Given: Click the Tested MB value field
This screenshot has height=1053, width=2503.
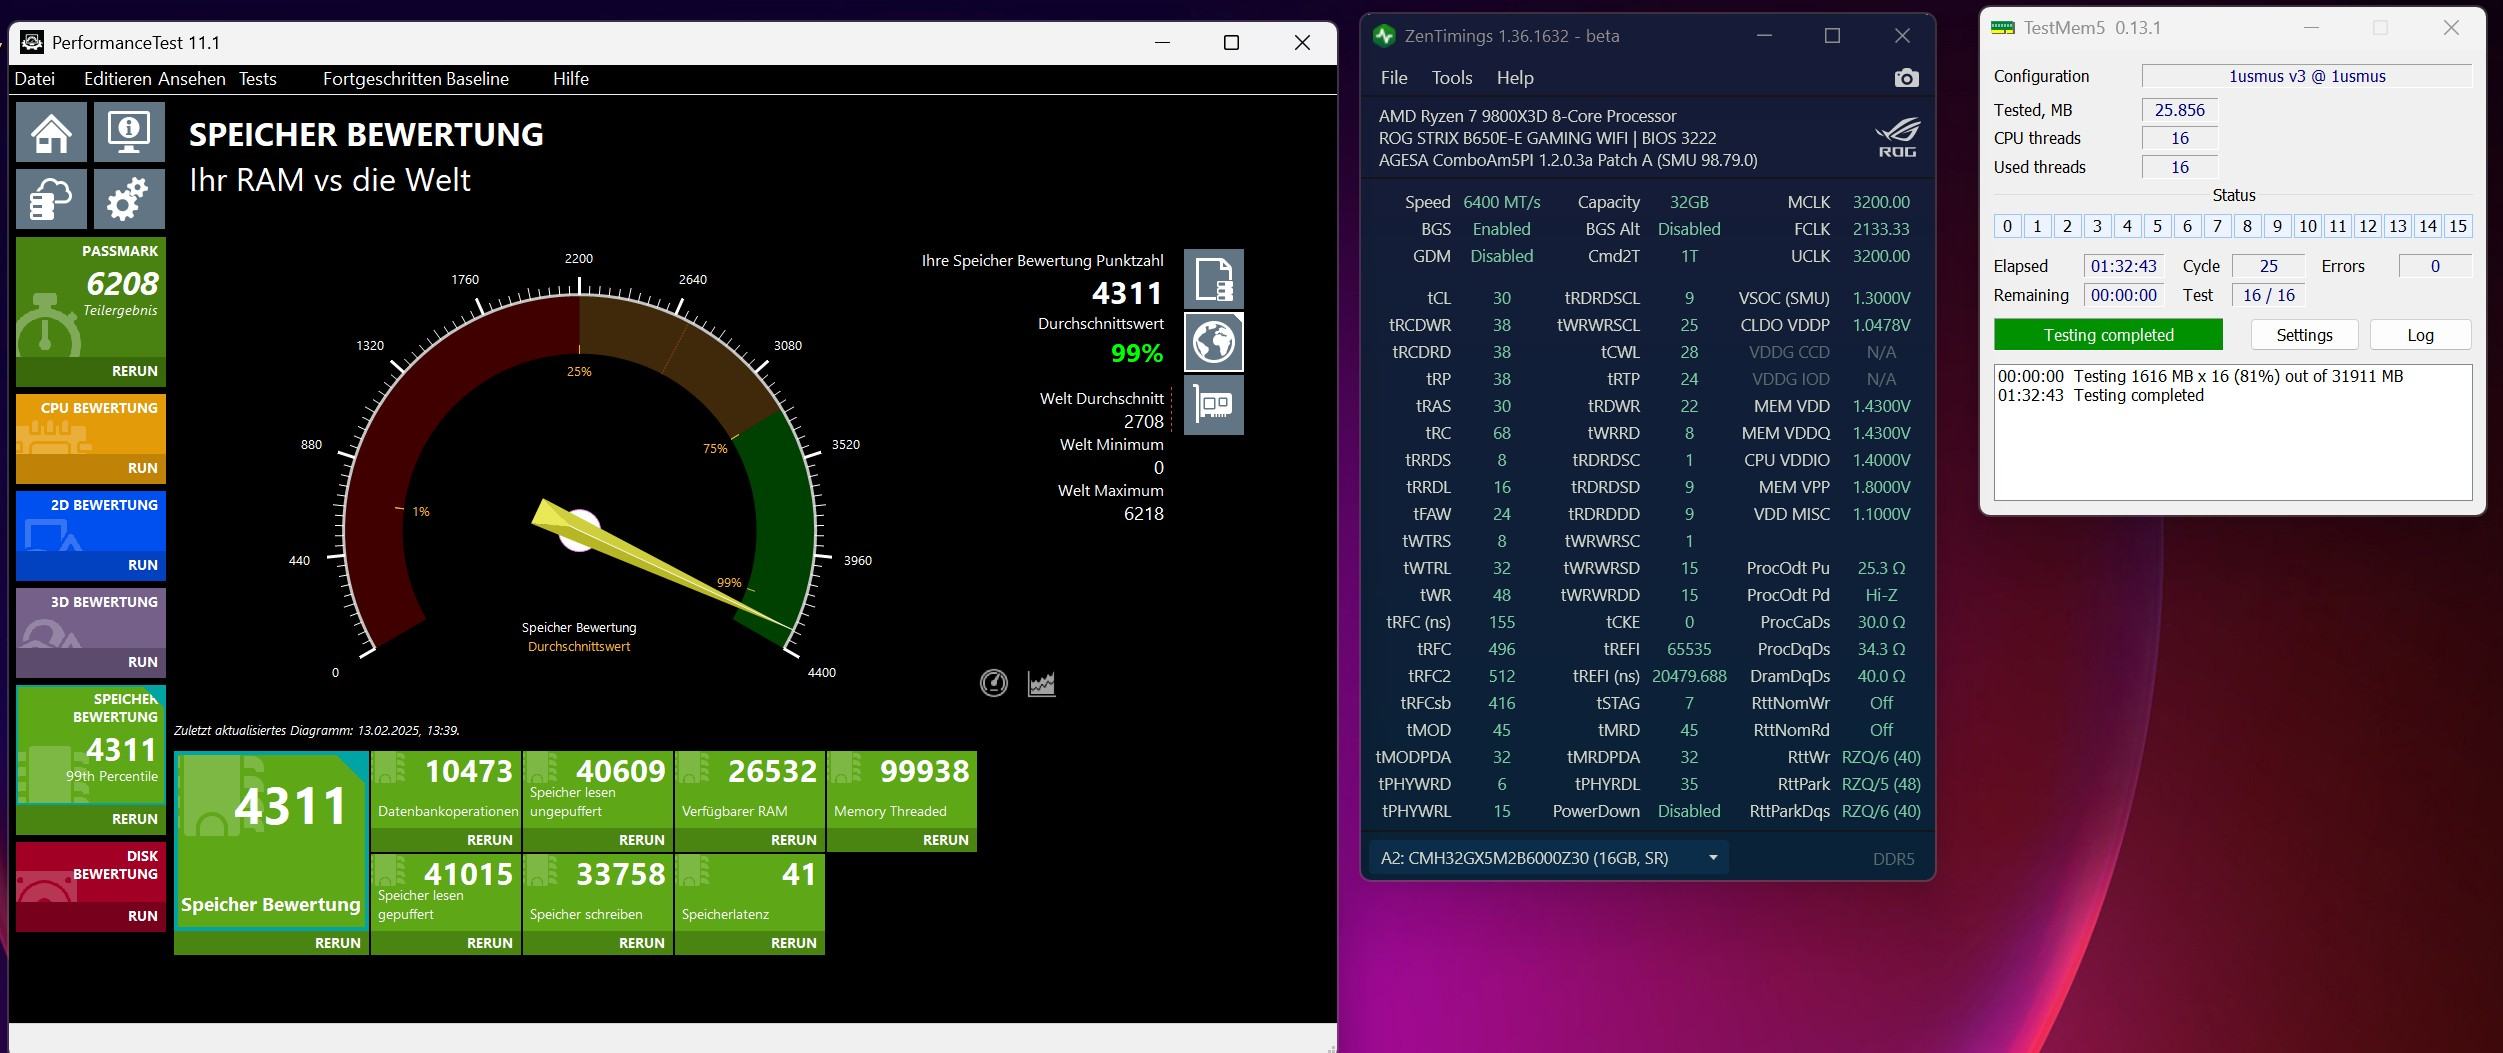Looking at the screenshot, I should (x=2179, y=110).
